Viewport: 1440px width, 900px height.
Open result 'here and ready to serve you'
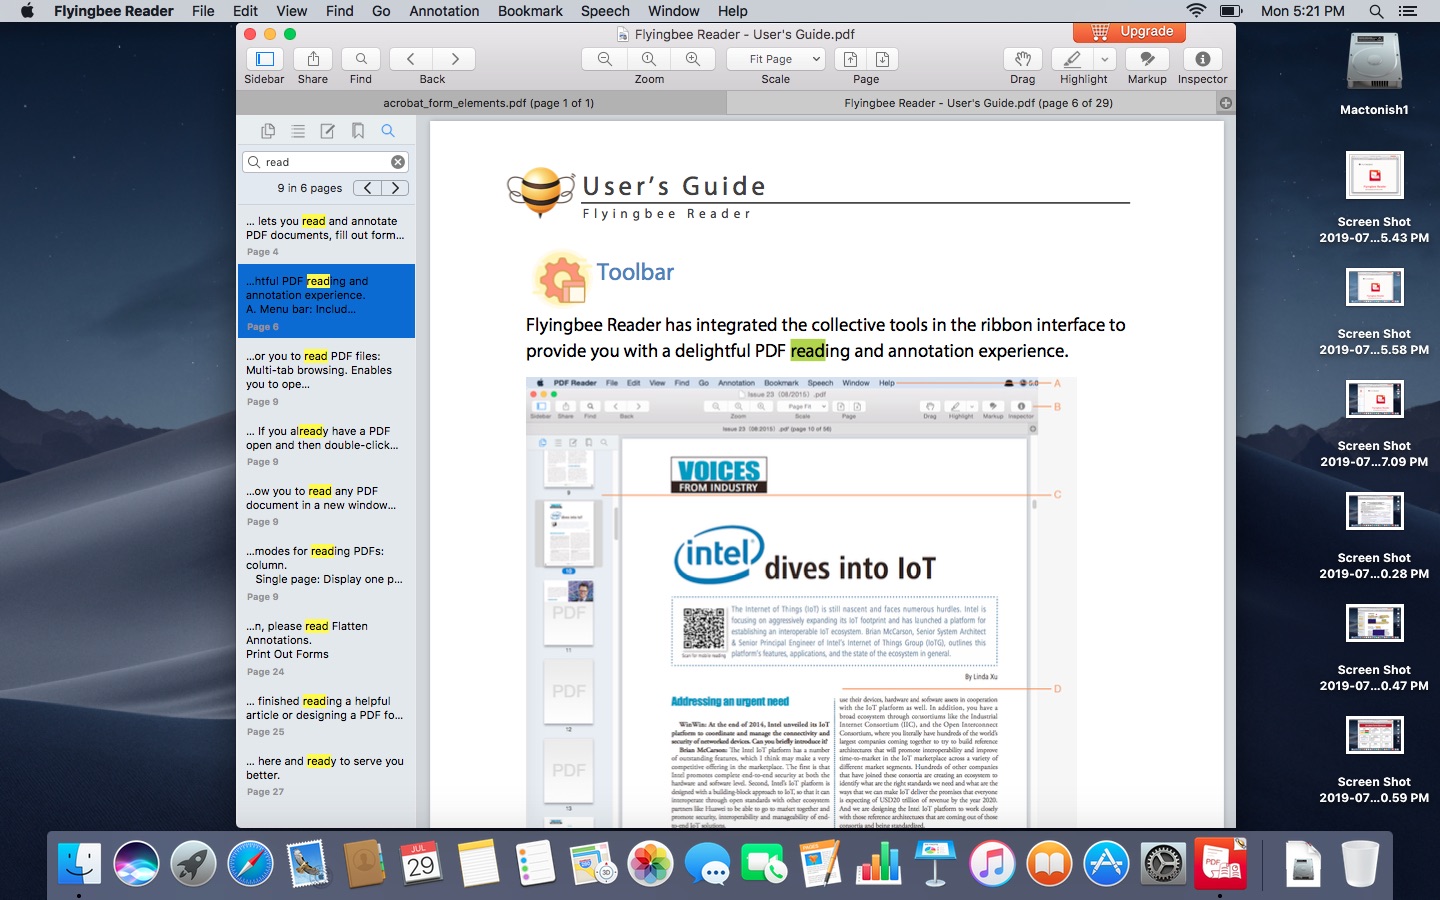coord(325,776)
